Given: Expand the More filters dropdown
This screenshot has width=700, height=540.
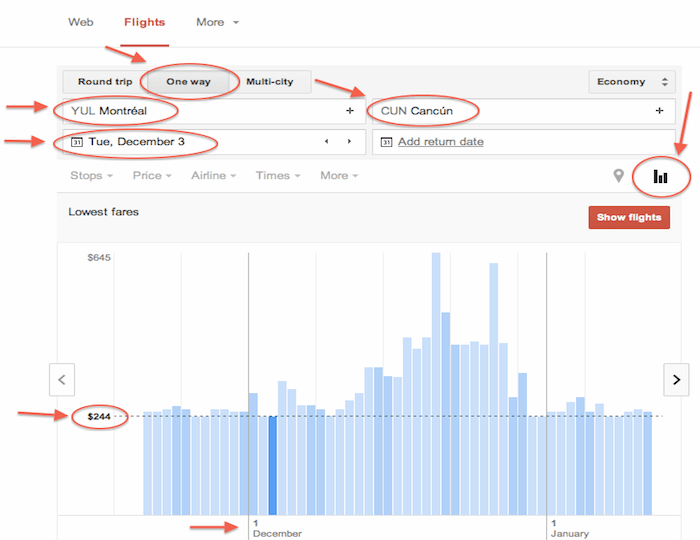Looking at the screenshot, I should (x=339, y=175).
